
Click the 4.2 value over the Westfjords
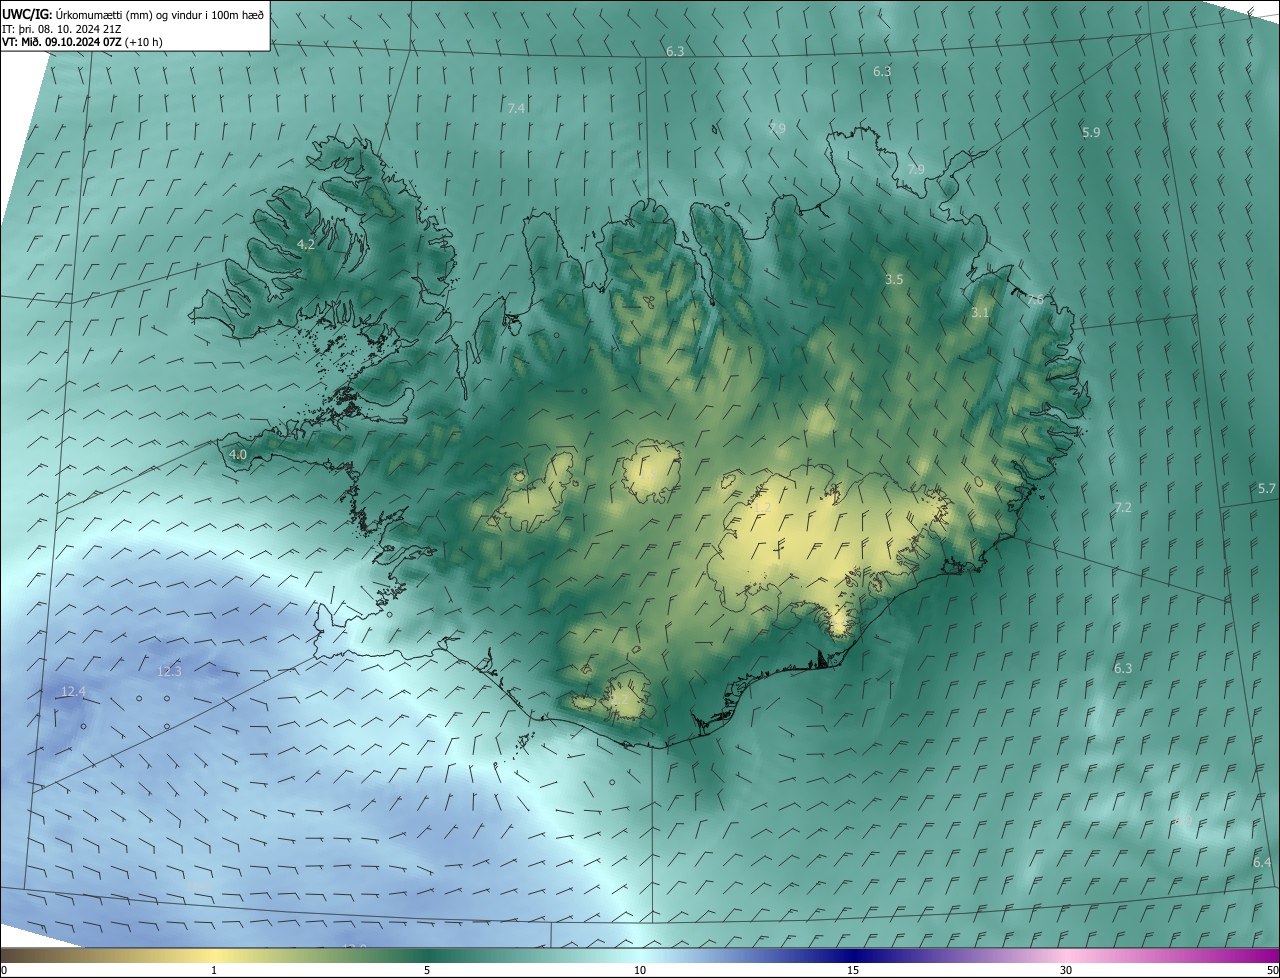click(306, 245)
